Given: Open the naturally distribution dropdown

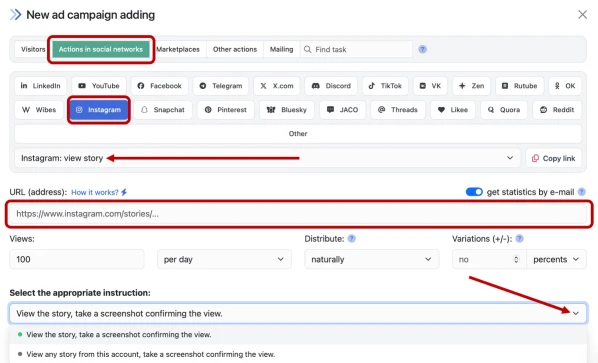Looking at the screenshot, I should click(371, 259).
